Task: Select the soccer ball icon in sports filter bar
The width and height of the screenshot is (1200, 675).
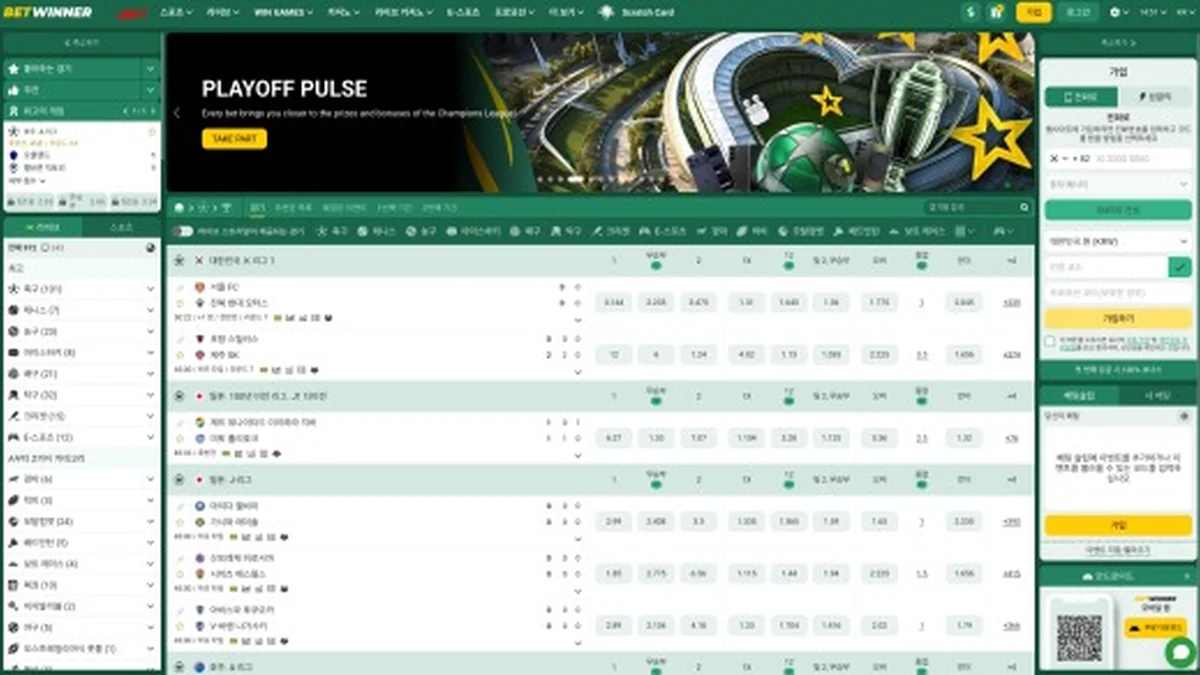Action: pyautogui.click(x=322, y=231)
